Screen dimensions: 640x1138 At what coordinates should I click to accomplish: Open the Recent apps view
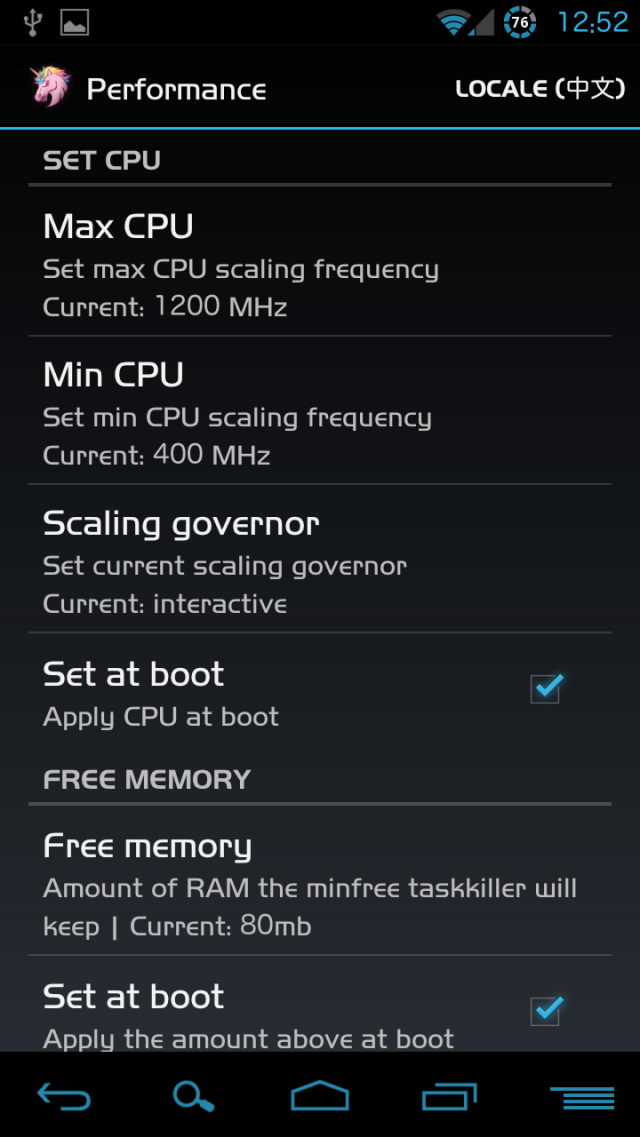(x=449, y=1096)
